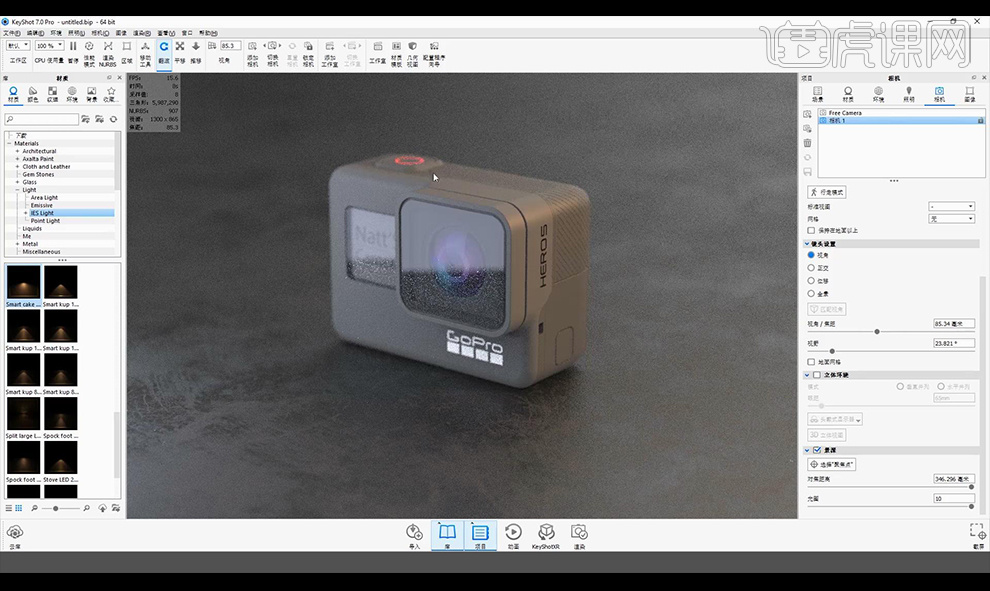
Task: Select the Shift lens radio button
Action: pos(811,280)
